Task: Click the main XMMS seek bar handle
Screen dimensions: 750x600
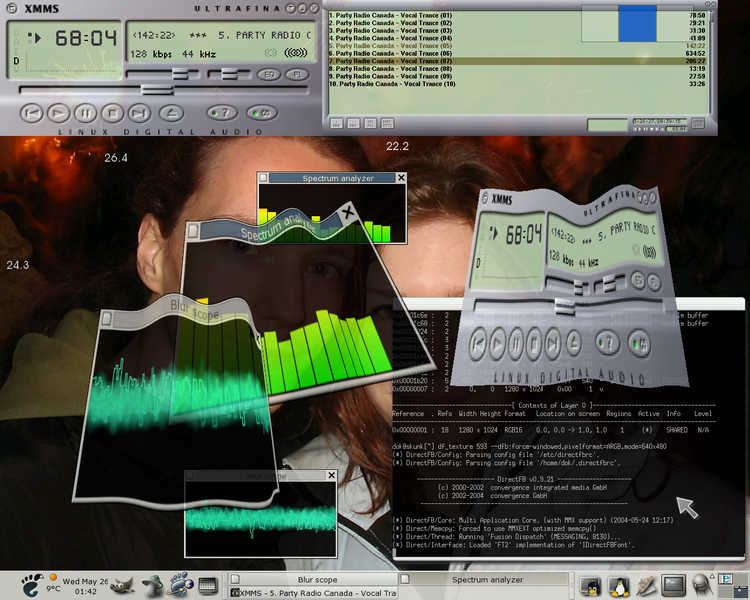Action: pos(157,89)
